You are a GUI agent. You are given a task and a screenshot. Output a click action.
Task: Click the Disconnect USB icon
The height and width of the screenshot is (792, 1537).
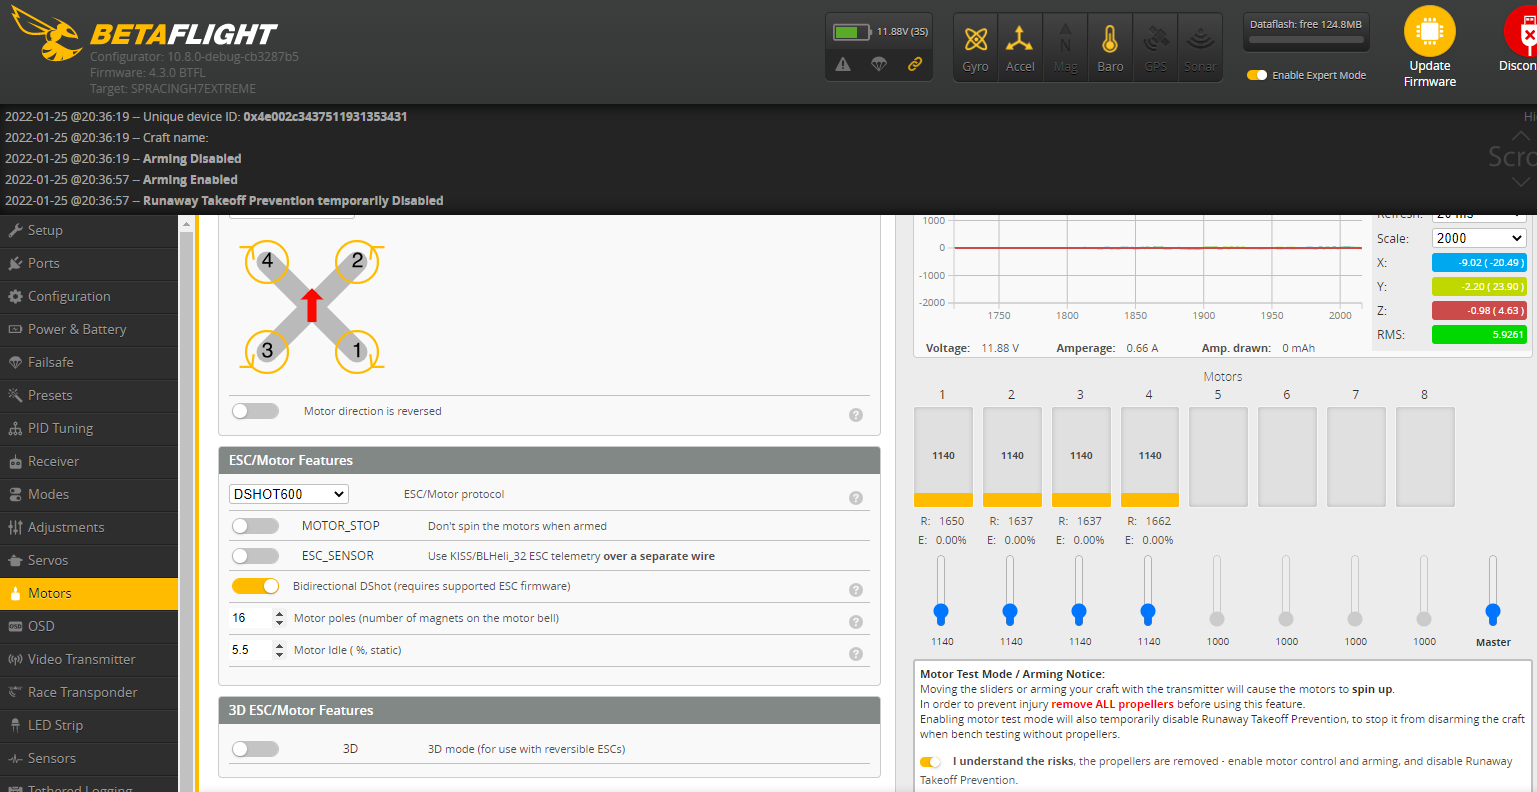click(1522, 32)
